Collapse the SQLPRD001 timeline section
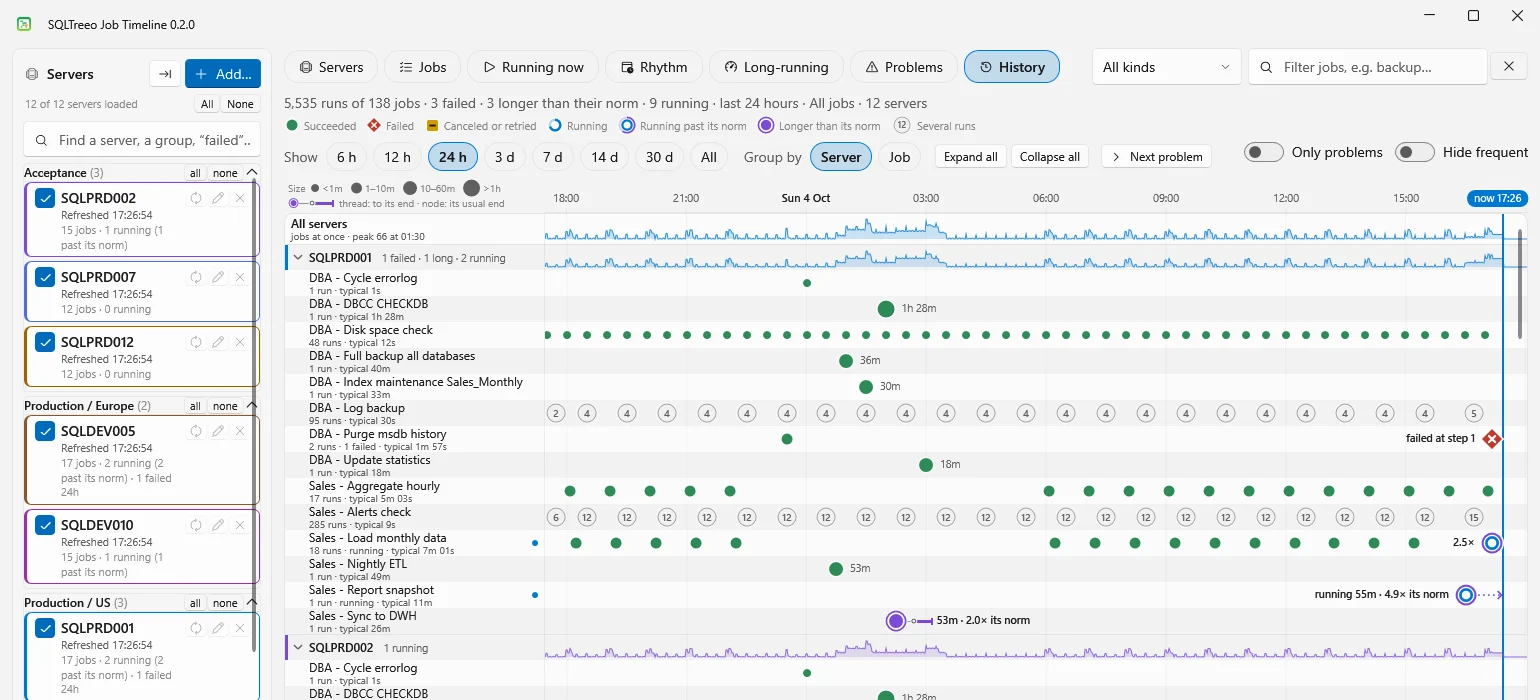1540x700 pixels. pyautogui.click(x=297, y=258)
